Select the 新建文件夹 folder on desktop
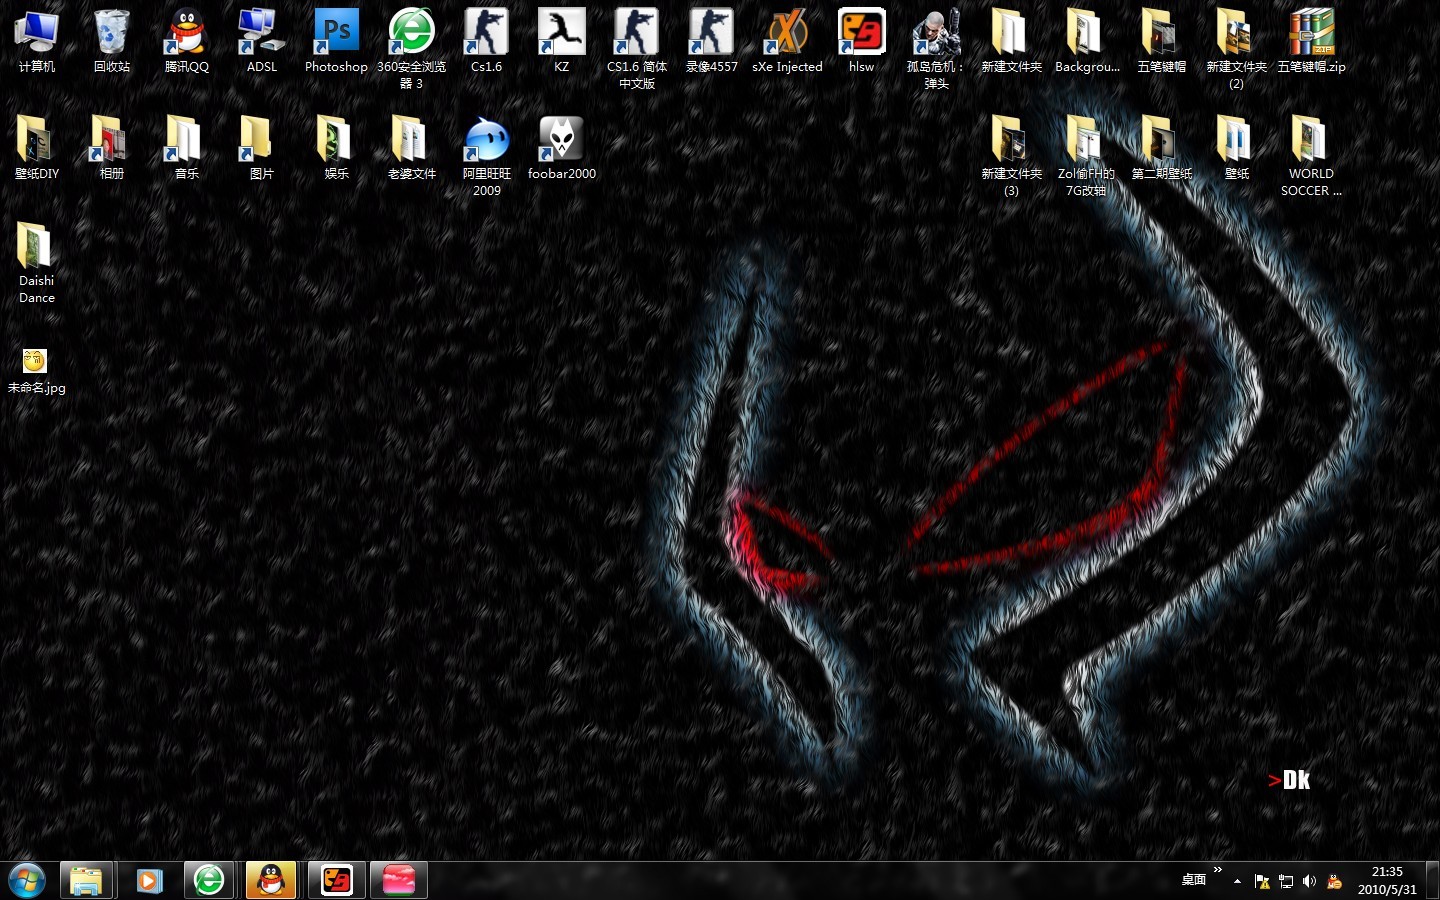Viewport: 1440px width, 900px height. tap(1011, 42)
